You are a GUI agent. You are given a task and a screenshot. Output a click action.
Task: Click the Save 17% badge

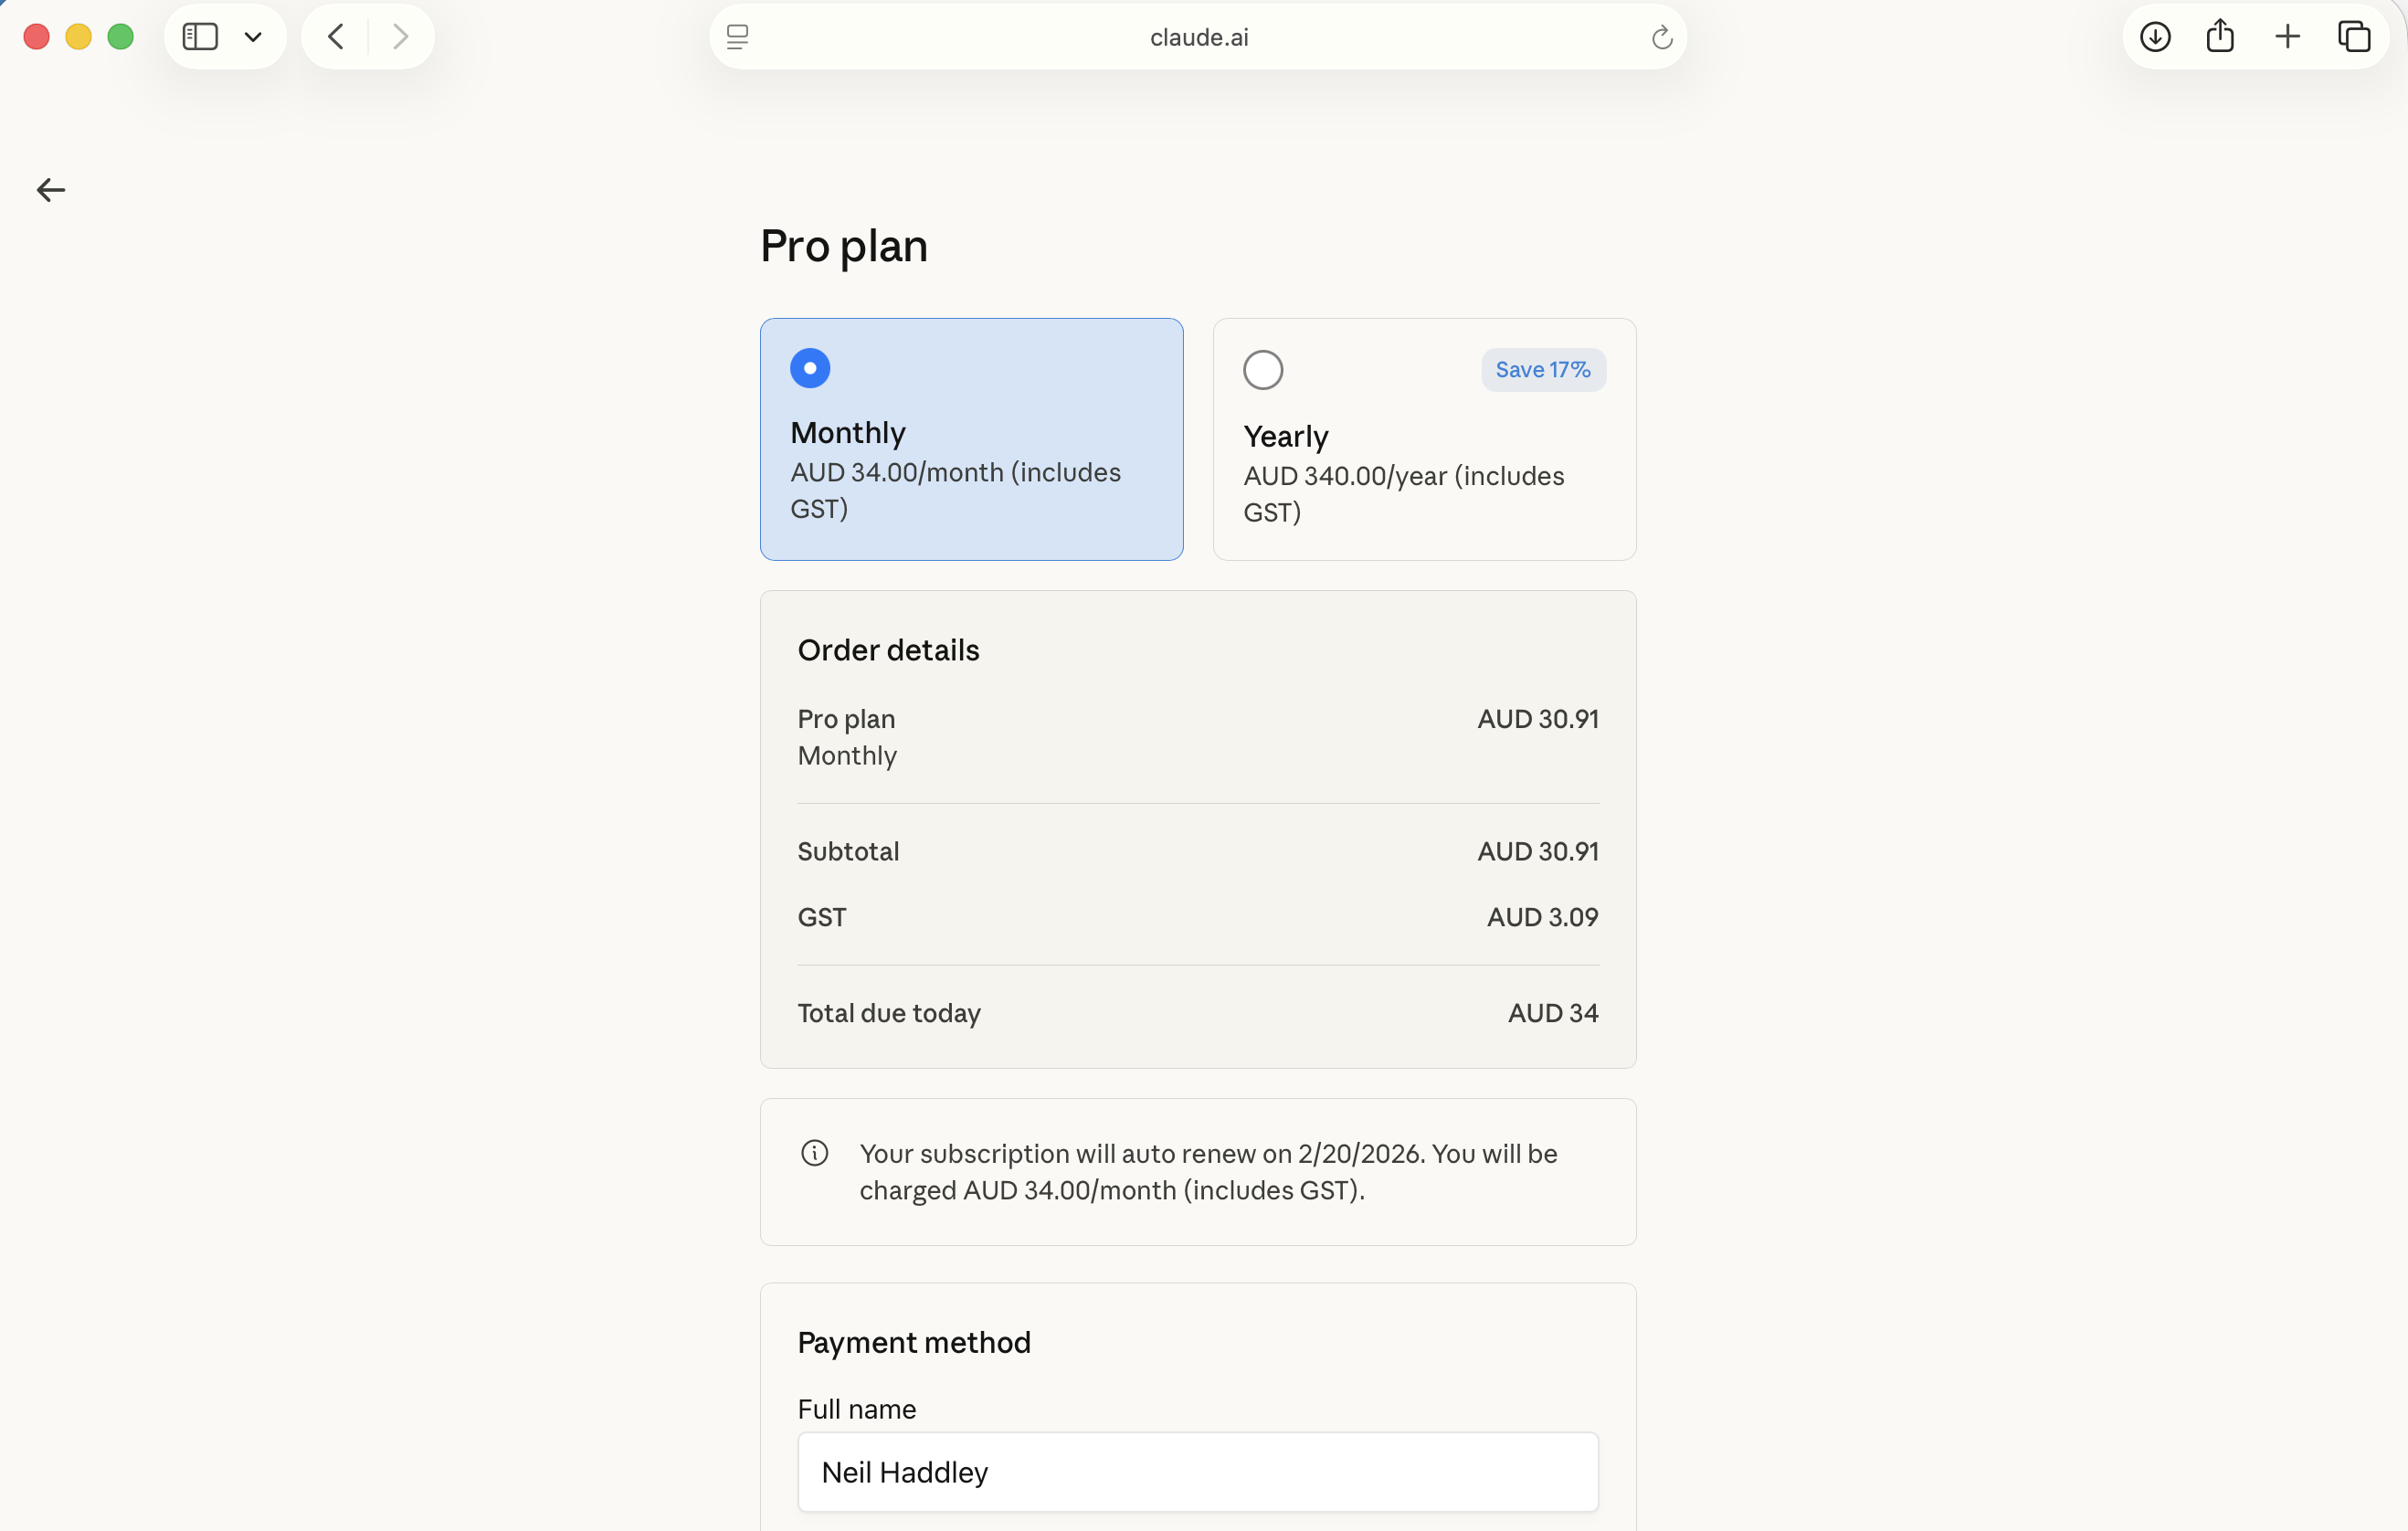point(1542,369)
